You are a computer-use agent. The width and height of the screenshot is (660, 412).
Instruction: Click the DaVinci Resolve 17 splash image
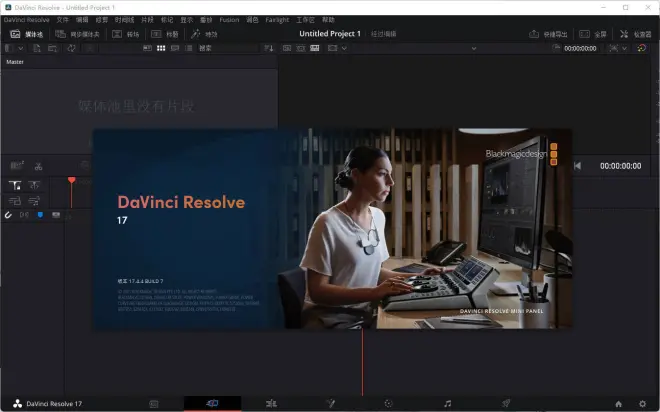click(332, 228)
